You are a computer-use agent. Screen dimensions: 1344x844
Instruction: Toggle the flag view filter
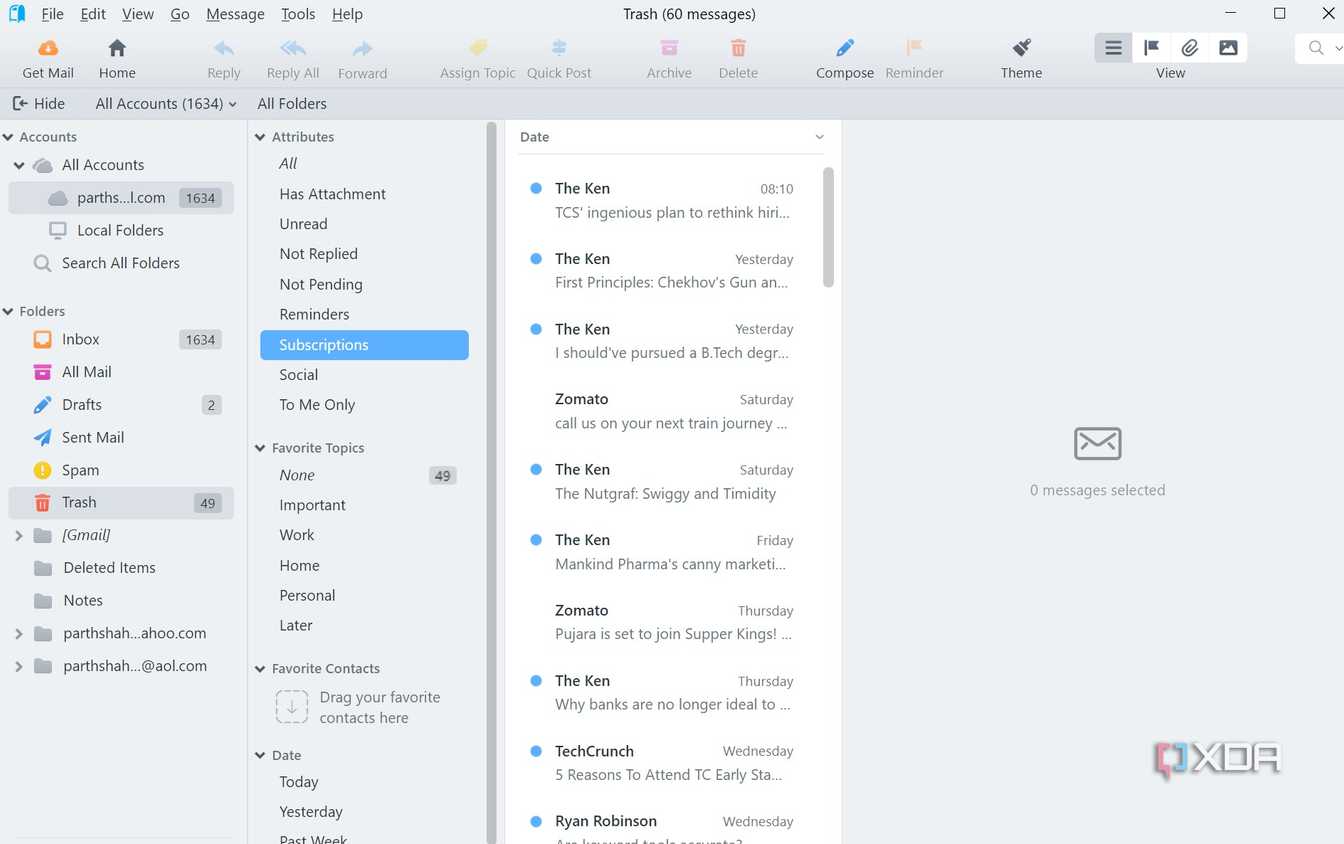(1151, 48)
